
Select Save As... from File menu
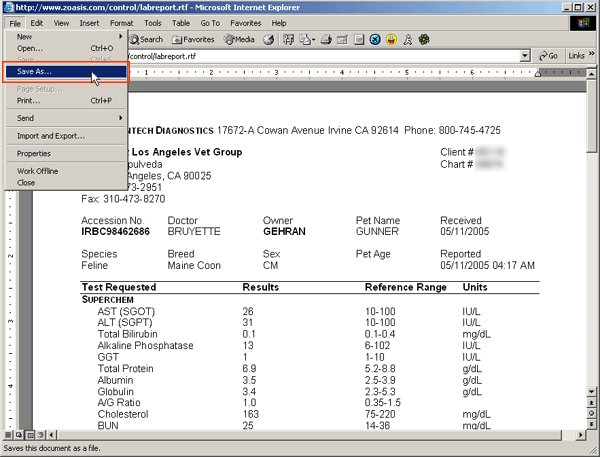coord(67,71)
